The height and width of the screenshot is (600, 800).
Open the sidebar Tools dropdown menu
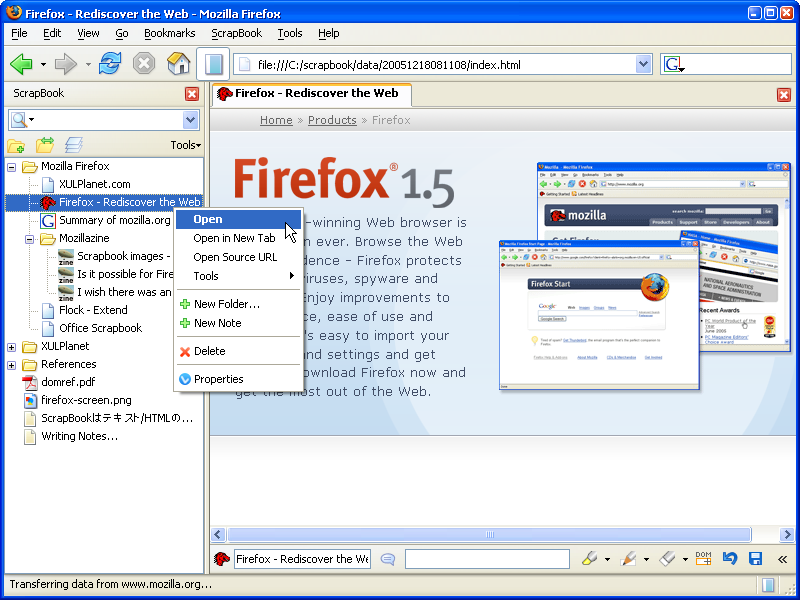coord(186,145)
